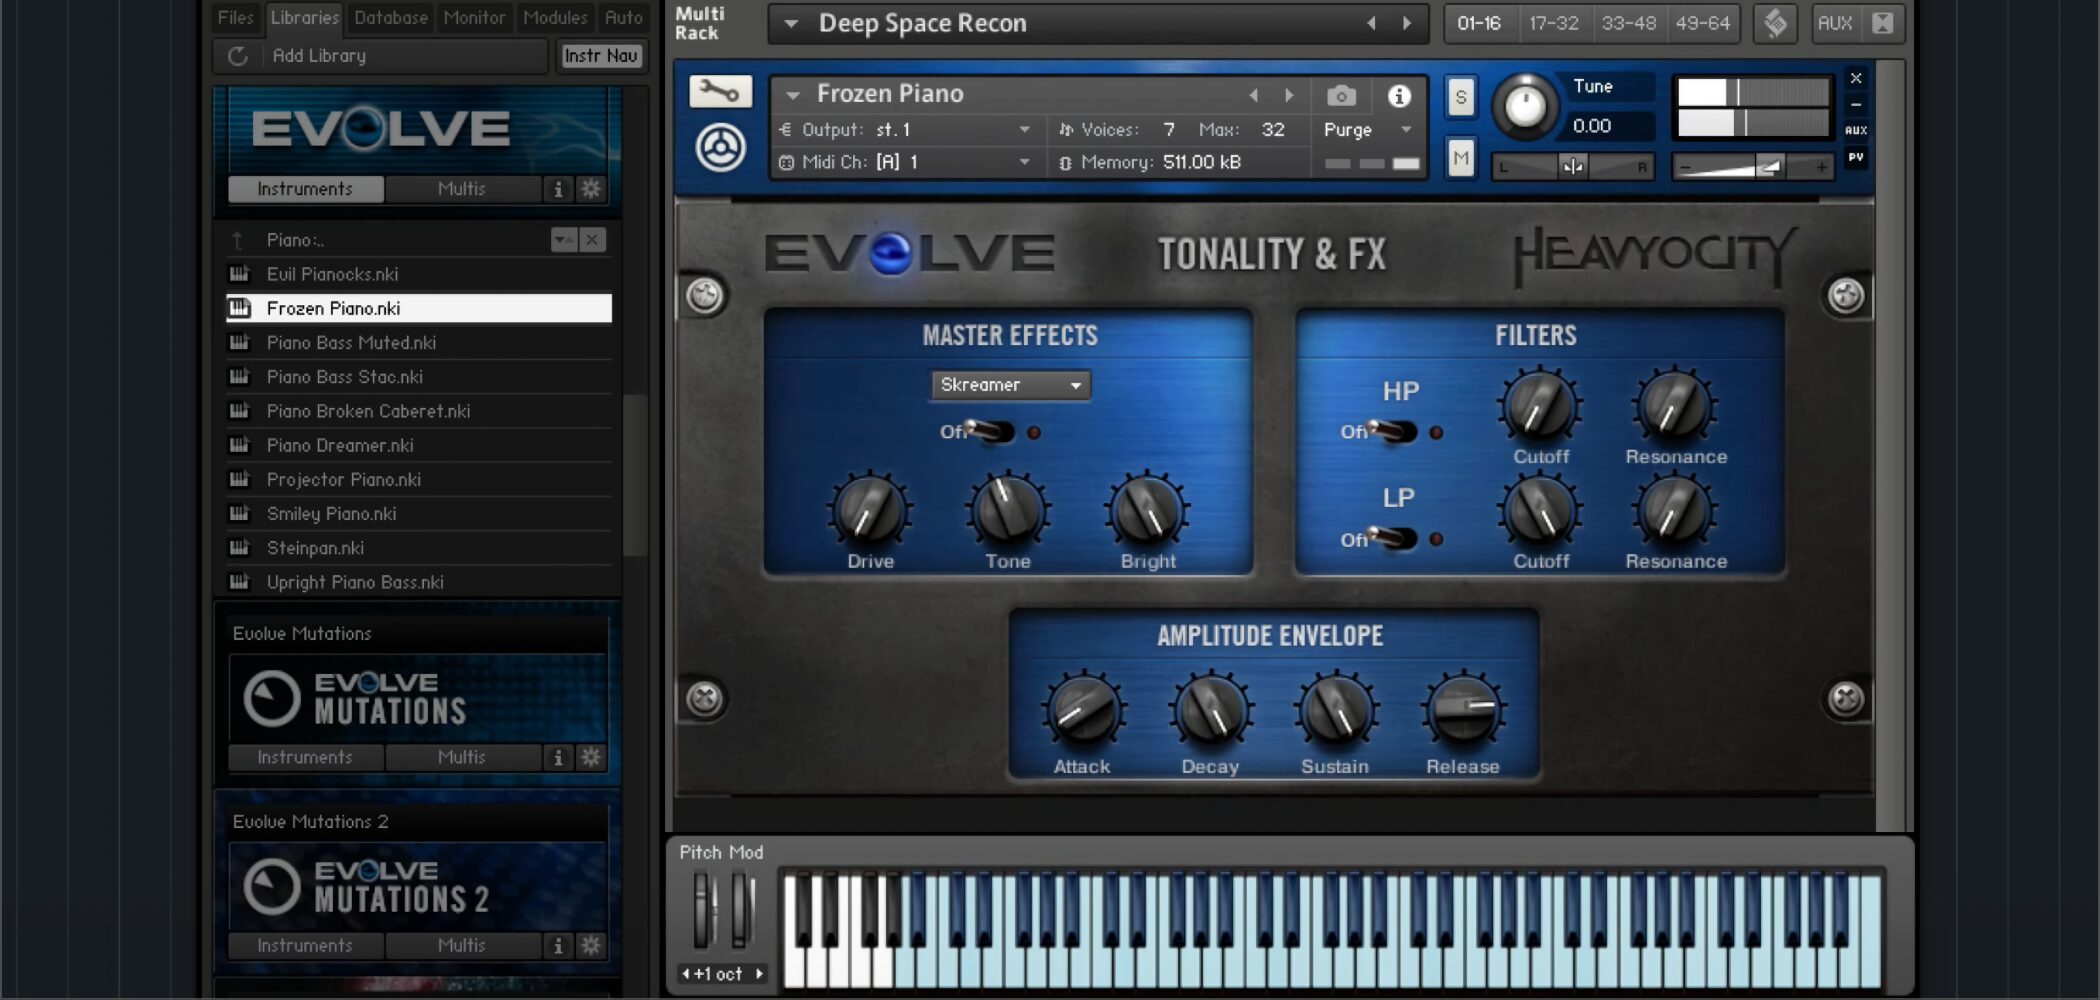The image size is (2100, 1000).
Task: Toggle LP filter on switch
Action: click(x=1391, y=539)
